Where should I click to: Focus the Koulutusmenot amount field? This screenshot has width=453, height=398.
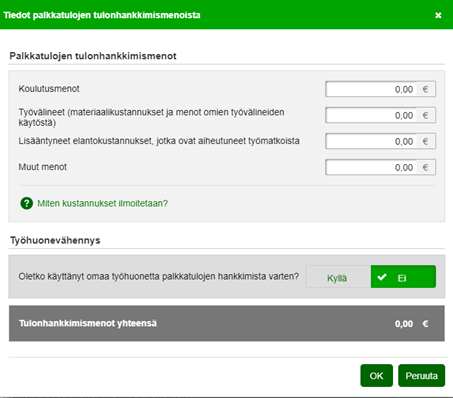coord(371,89)
